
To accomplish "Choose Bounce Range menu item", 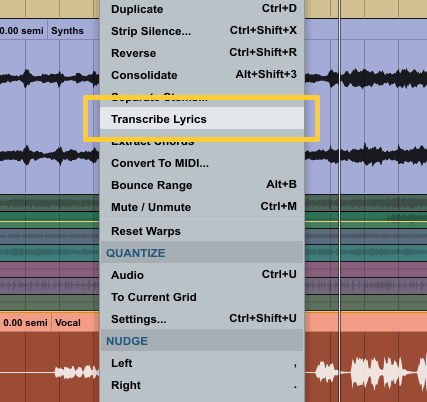I will point(202,185).
